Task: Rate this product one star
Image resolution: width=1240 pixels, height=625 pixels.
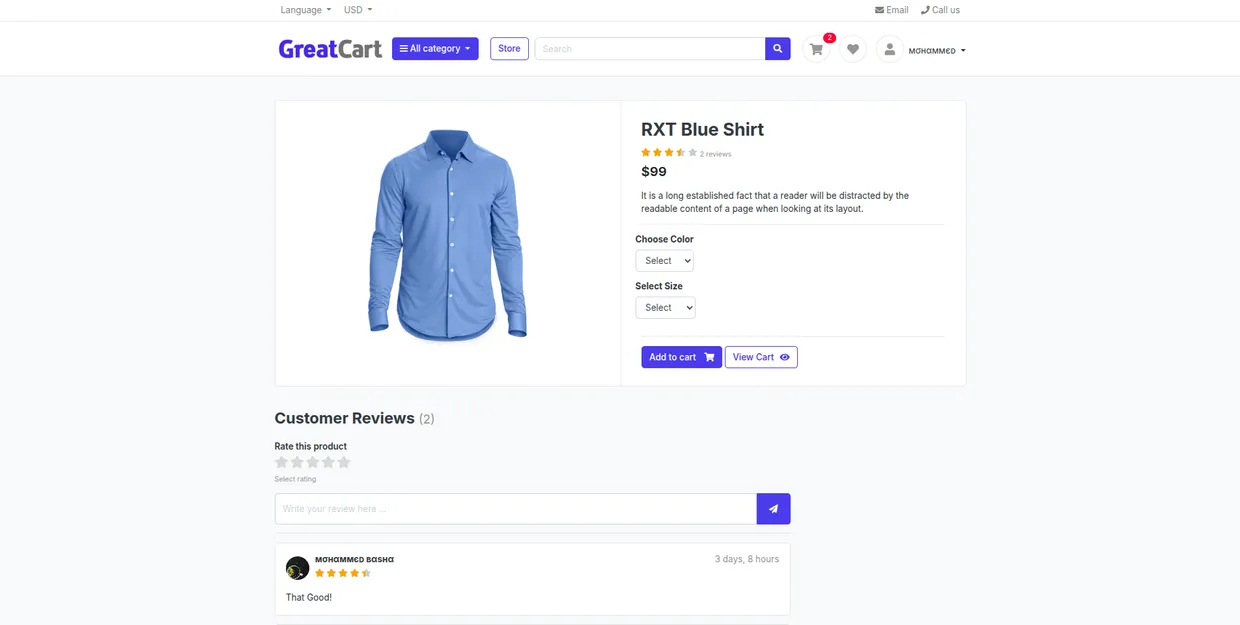Action: click(282, 462)
